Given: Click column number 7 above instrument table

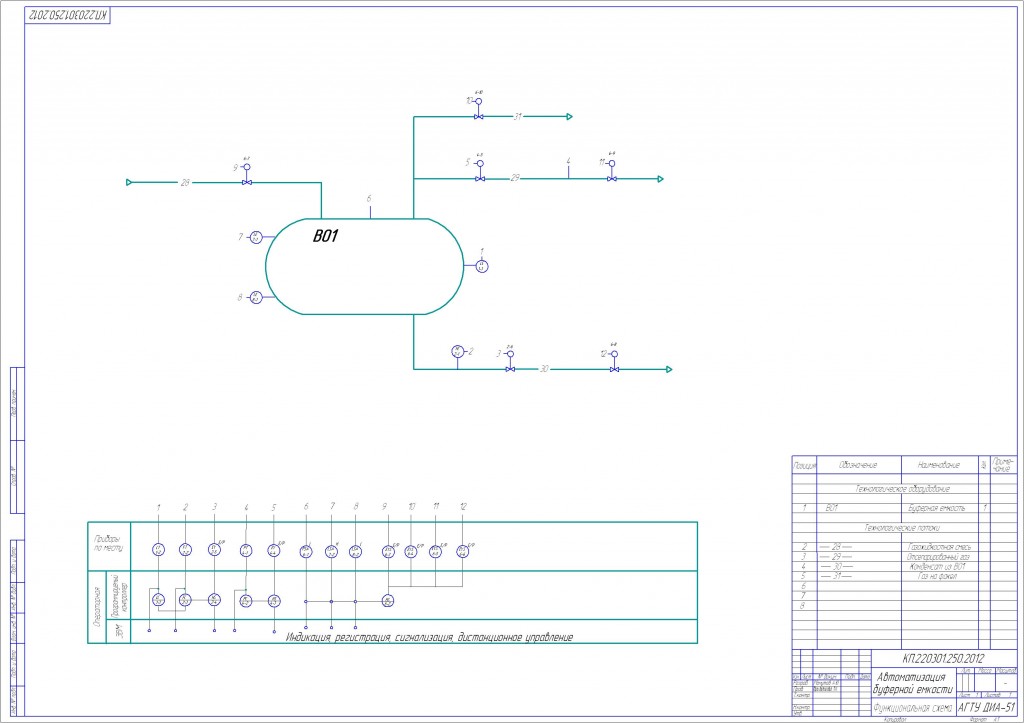Looking at the screenshot, I should coord(332,506).
